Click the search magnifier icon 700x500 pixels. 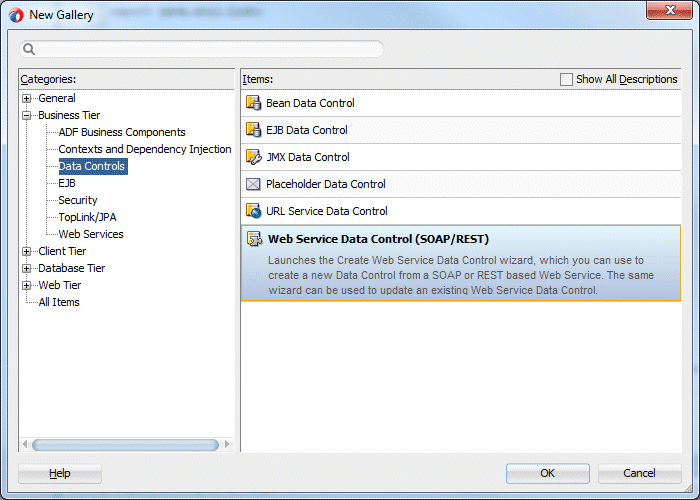(x=29, y=49)
